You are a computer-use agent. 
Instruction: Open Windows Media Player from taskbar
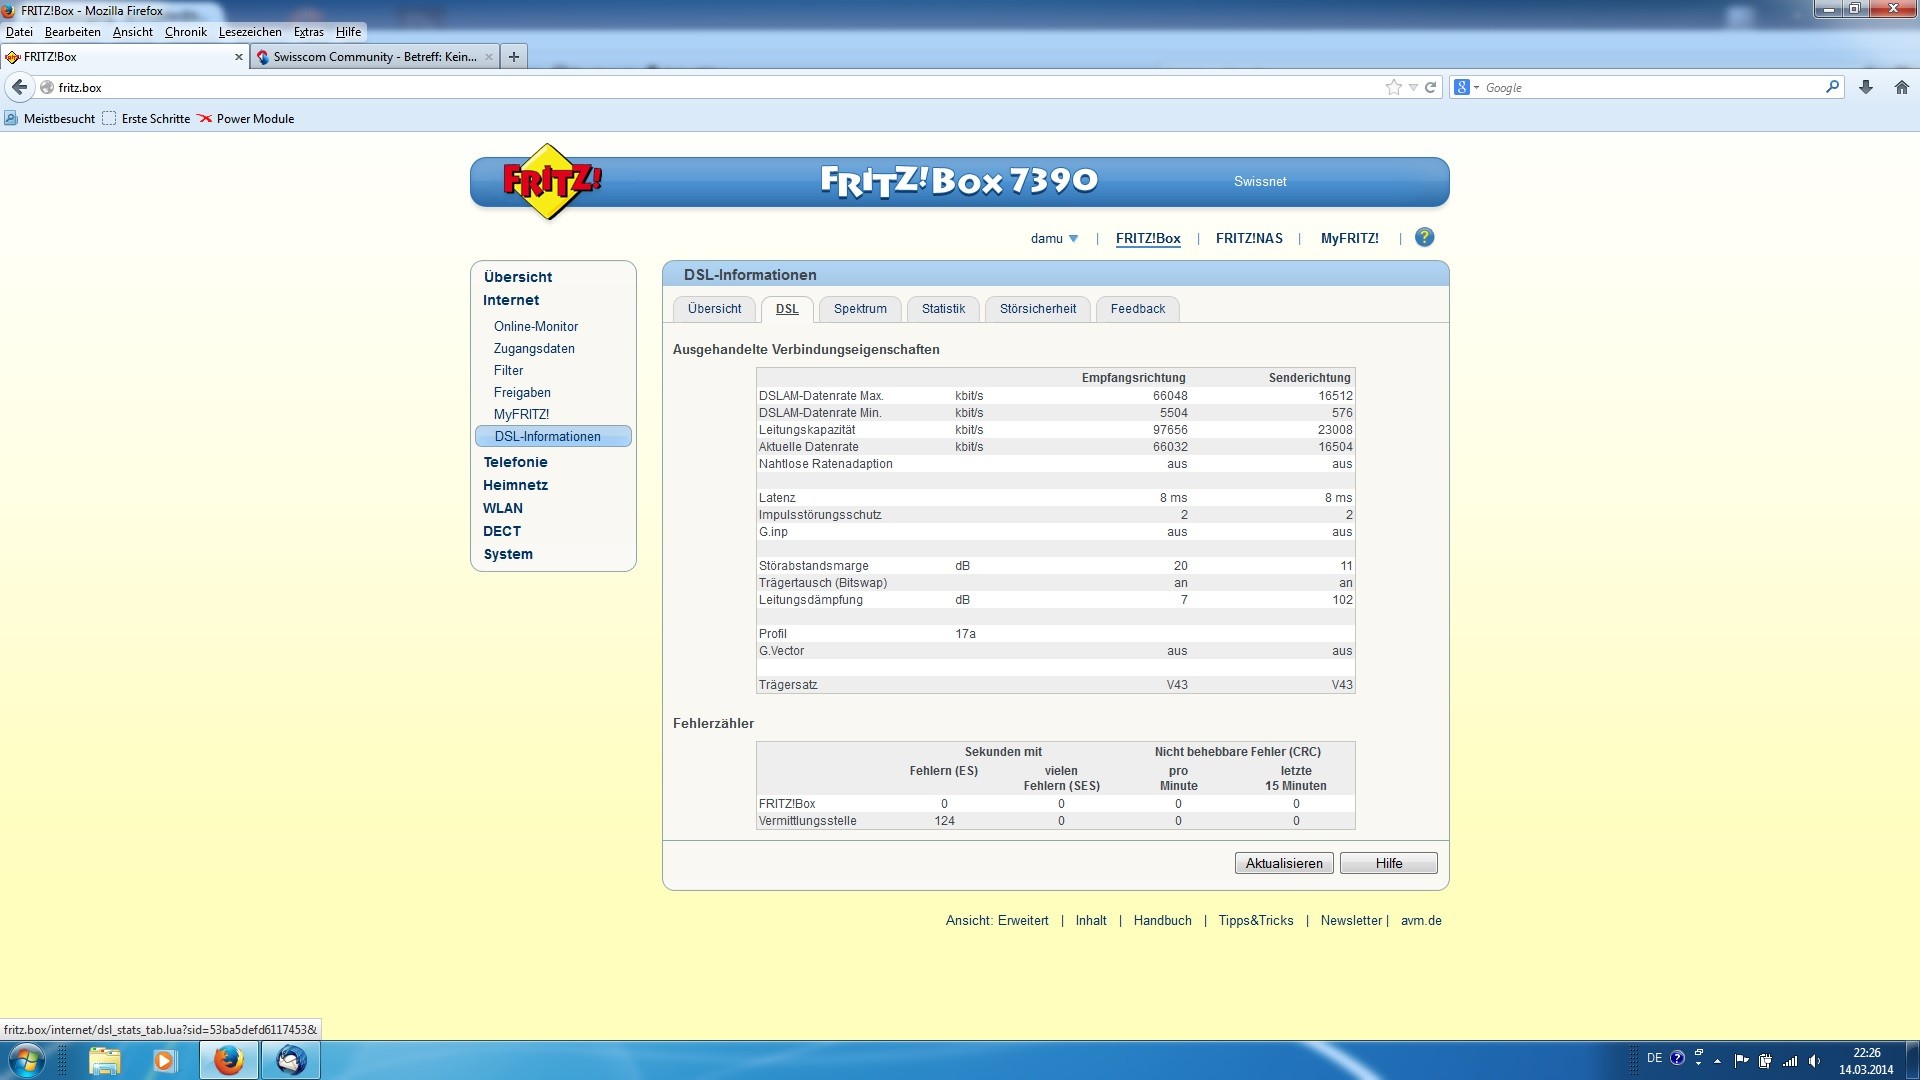pyautogui.click(x=165, y=1060)
